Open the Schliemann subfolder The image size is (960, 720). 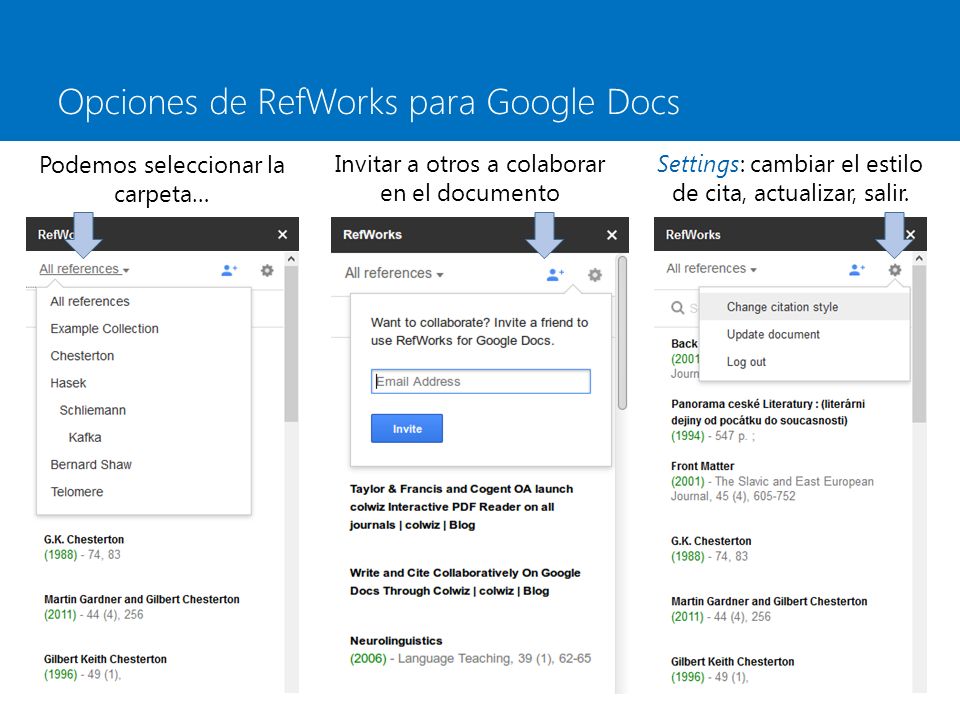(x=92, y=410)
